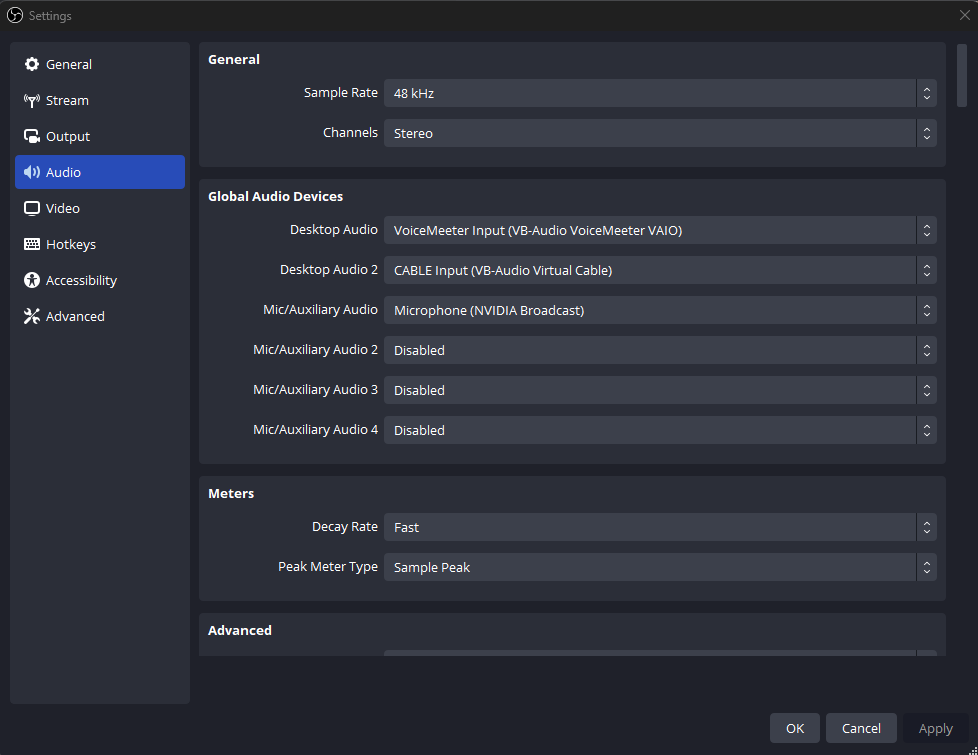This screenshot has width=978, height=755.
Task: Change the Desktop Audio device selection
Action: pyautogui.click(x=660, y=230)
